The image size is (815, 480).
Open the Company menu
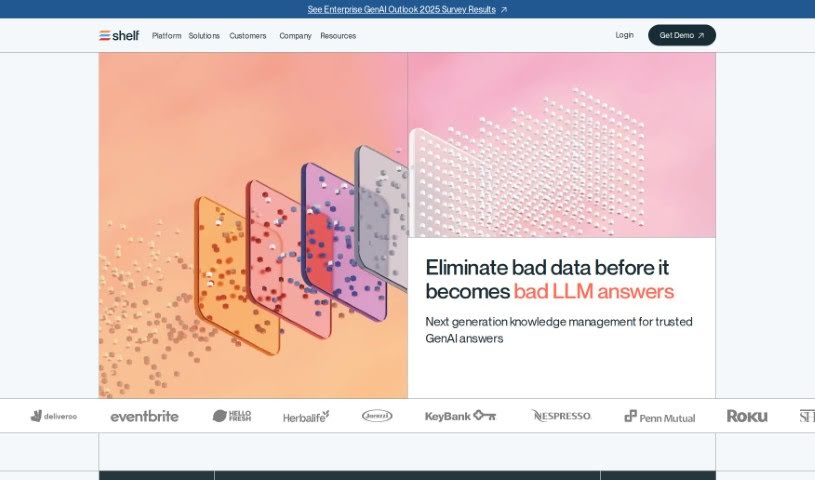[x=295, y=36]
